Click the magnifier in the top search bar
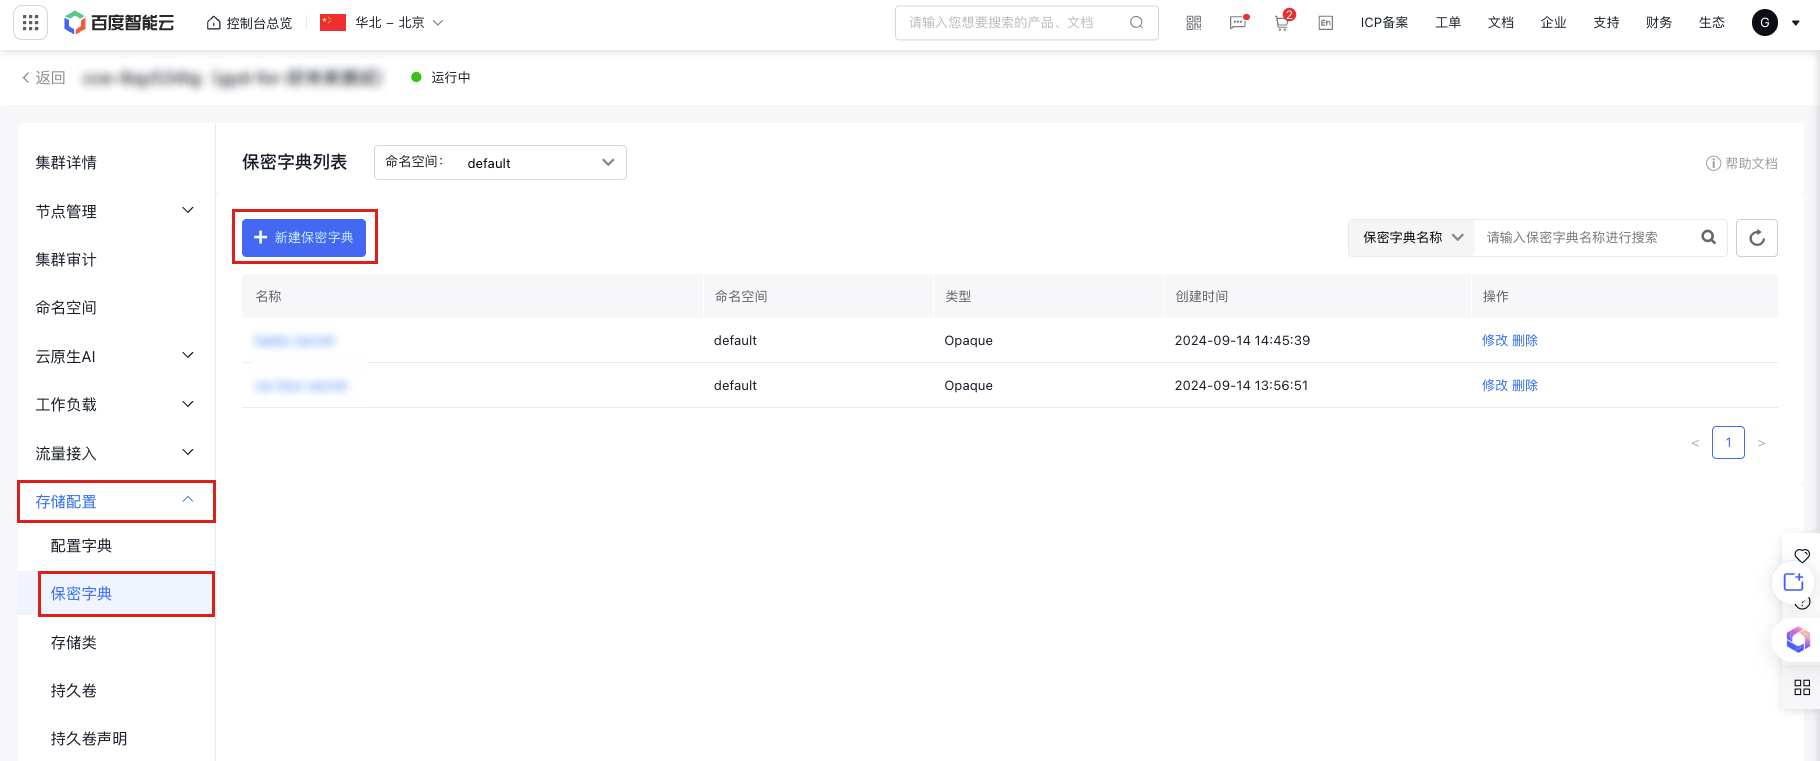The image size is (1820, 761). click(1136, 22)
